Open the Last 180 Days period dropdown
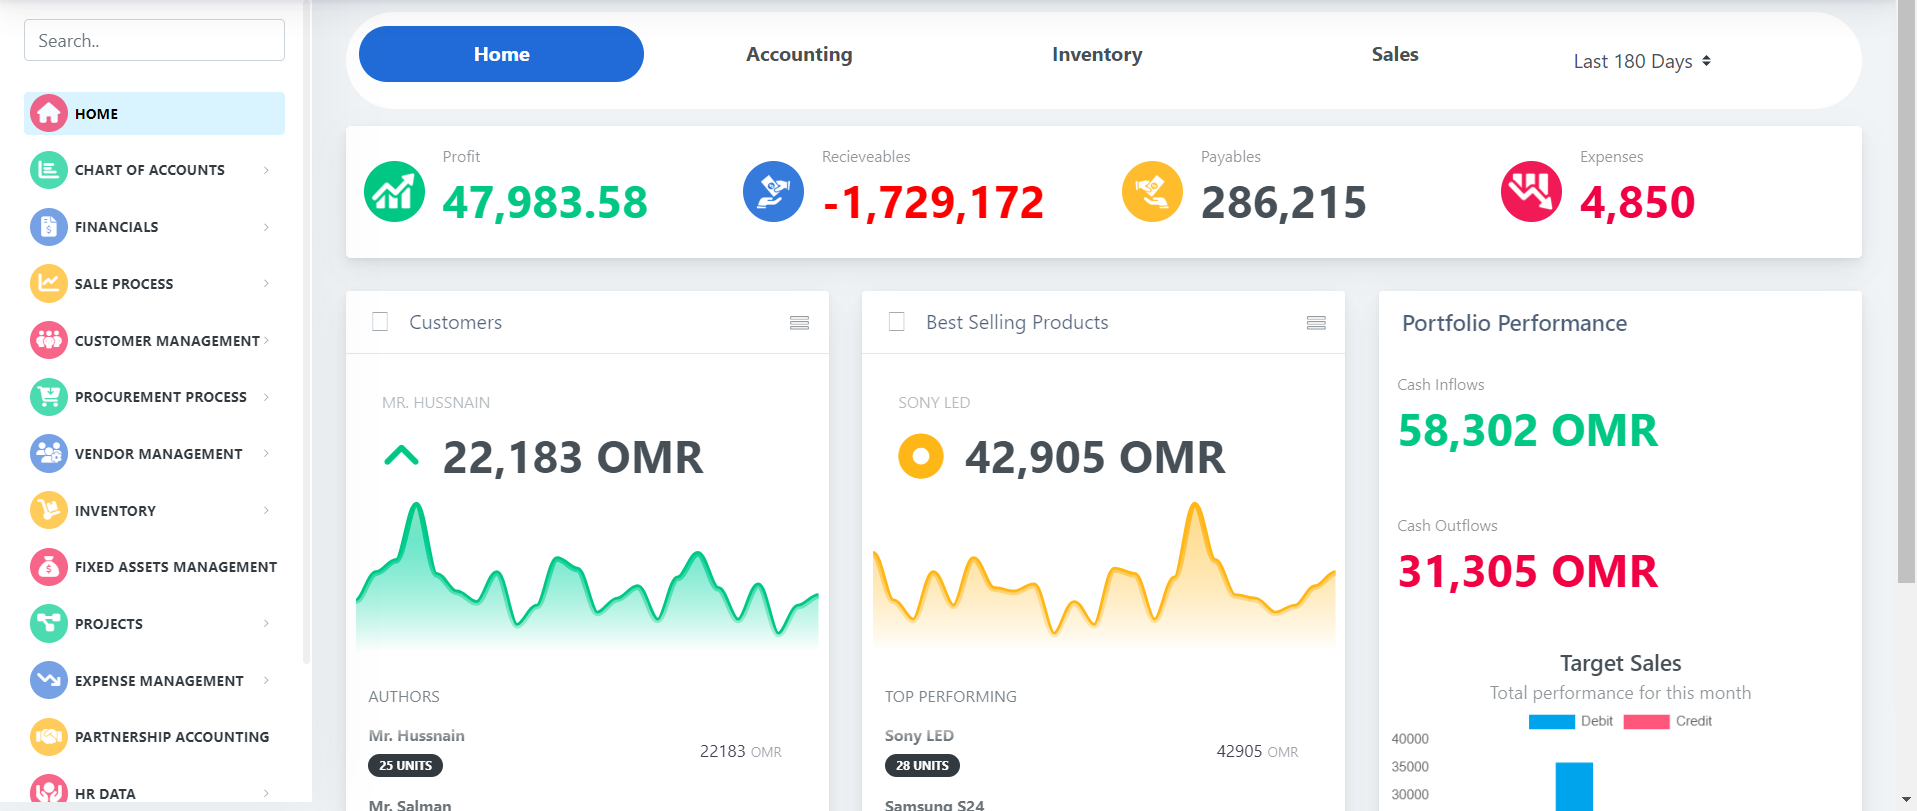This screenshot has height=811, width=1917. pos(1641,62)
